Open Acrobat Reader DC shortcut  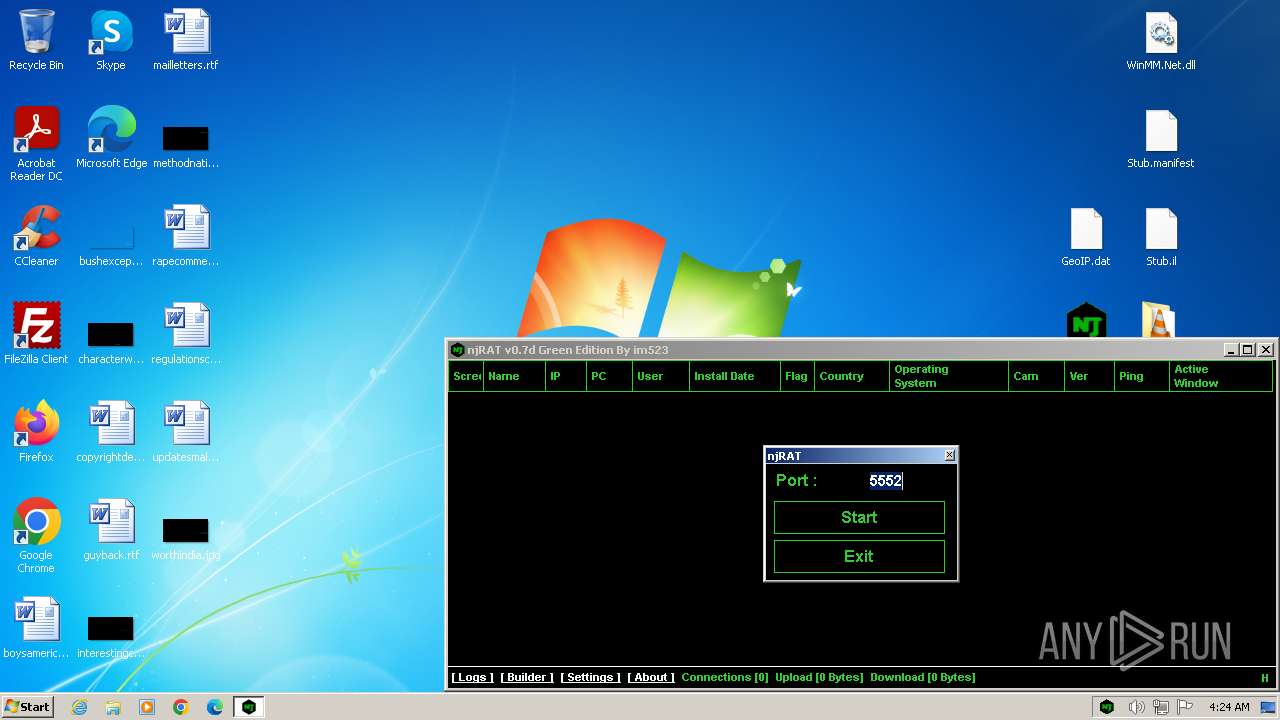click(36, 144)
